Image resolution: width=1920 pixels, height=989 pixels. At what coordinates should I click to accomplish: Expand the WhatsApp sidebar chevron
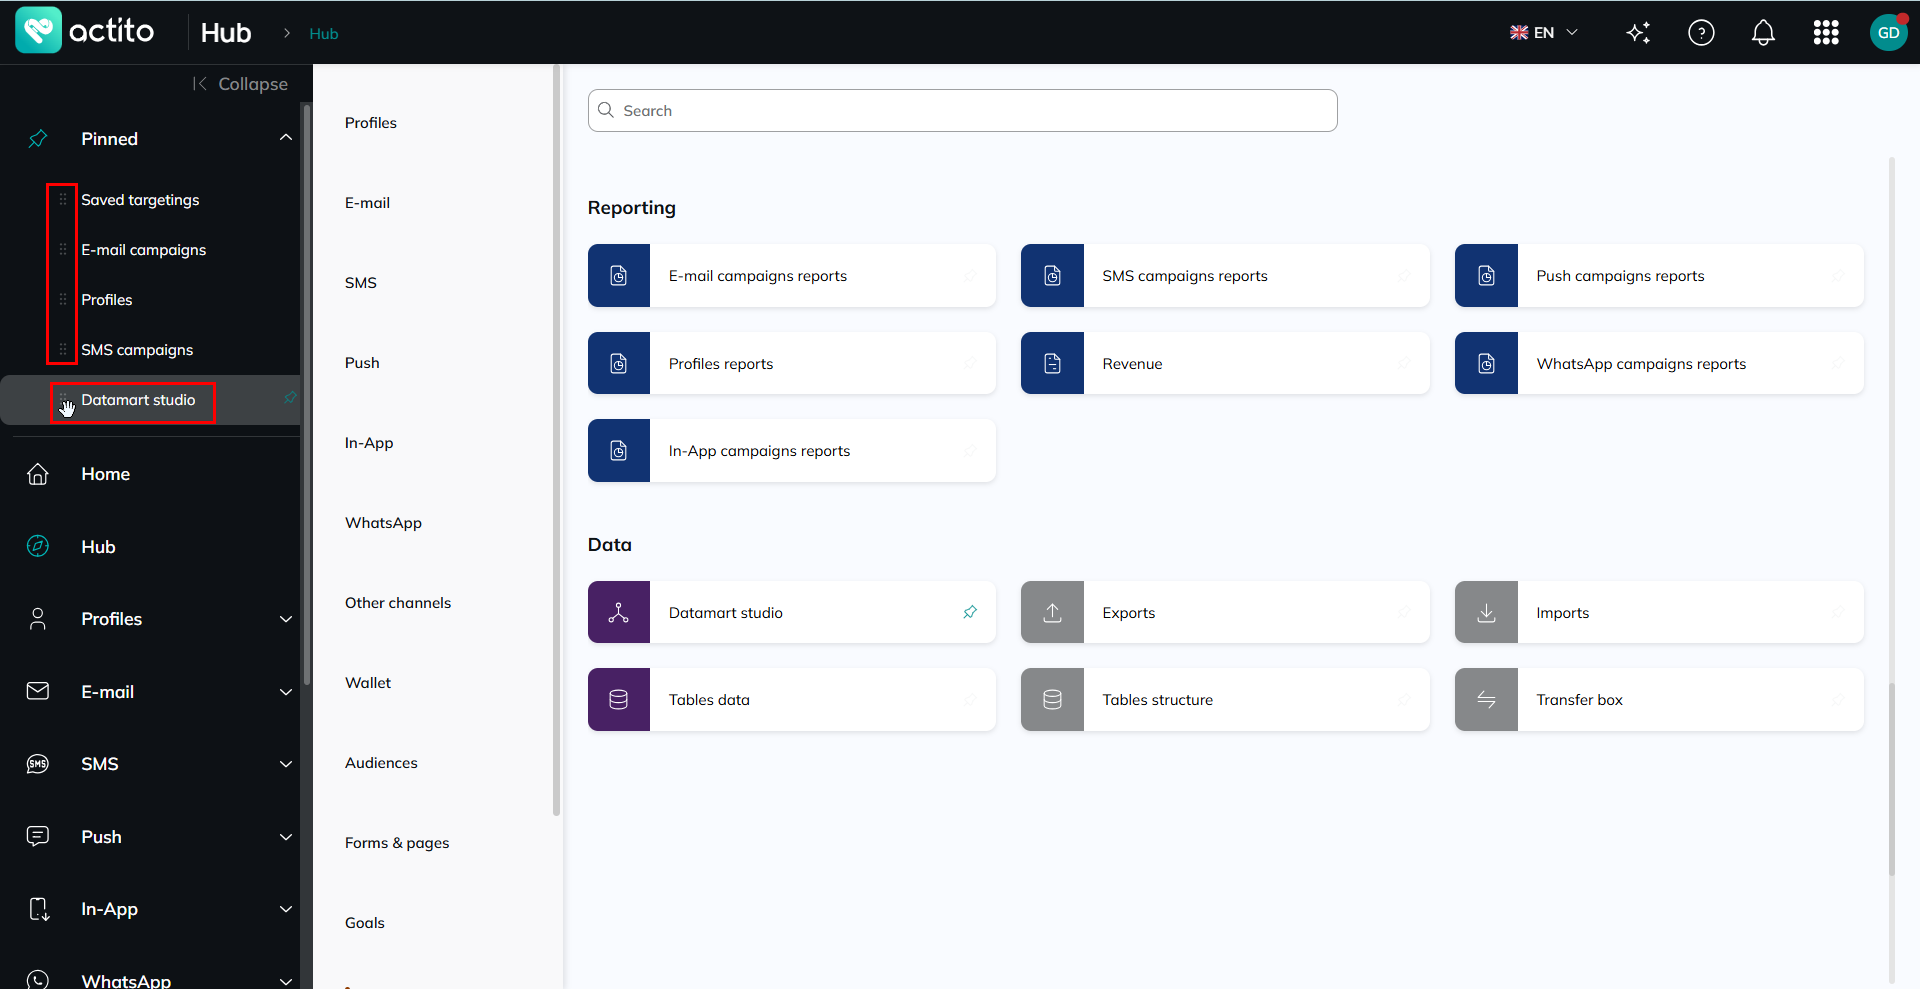coord(286,981)
